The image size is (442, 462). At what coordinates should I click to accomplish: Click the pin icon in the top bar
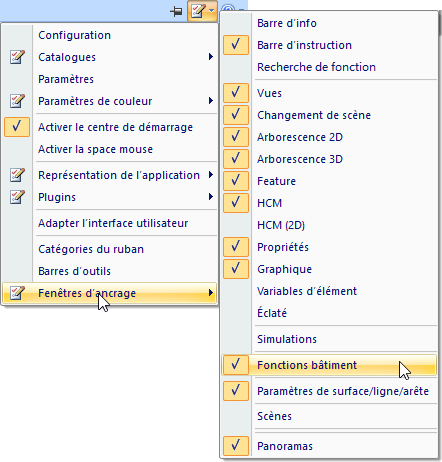[176, 12]
